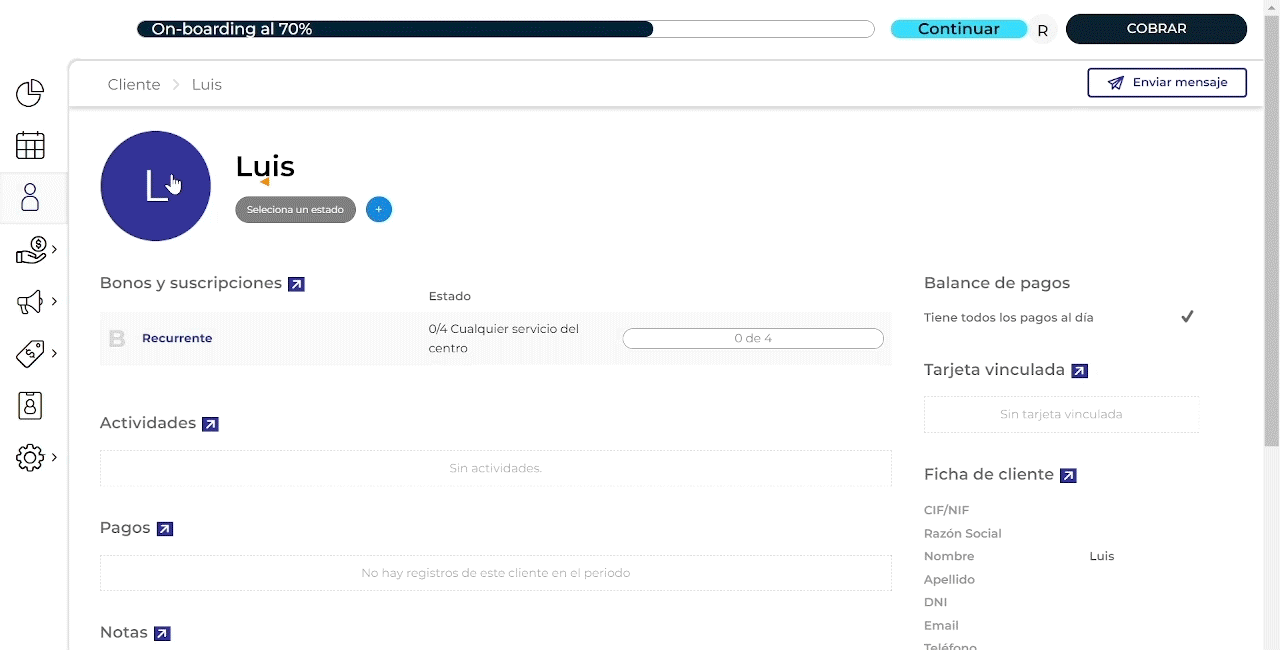Image resolution: width=1280 pixels, height=650 pixels.
Task: Open the clients person sidebar icon
Action: (x=30, y=197)
